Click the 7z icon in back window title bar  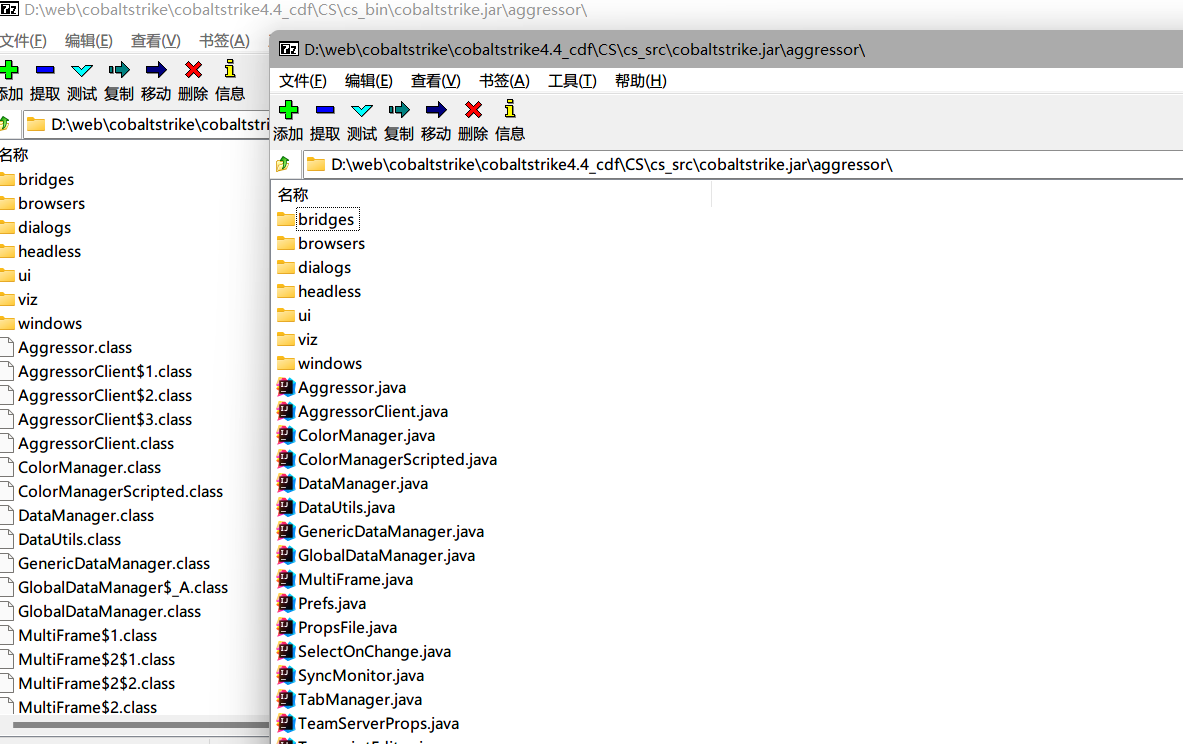pos(9,9)
